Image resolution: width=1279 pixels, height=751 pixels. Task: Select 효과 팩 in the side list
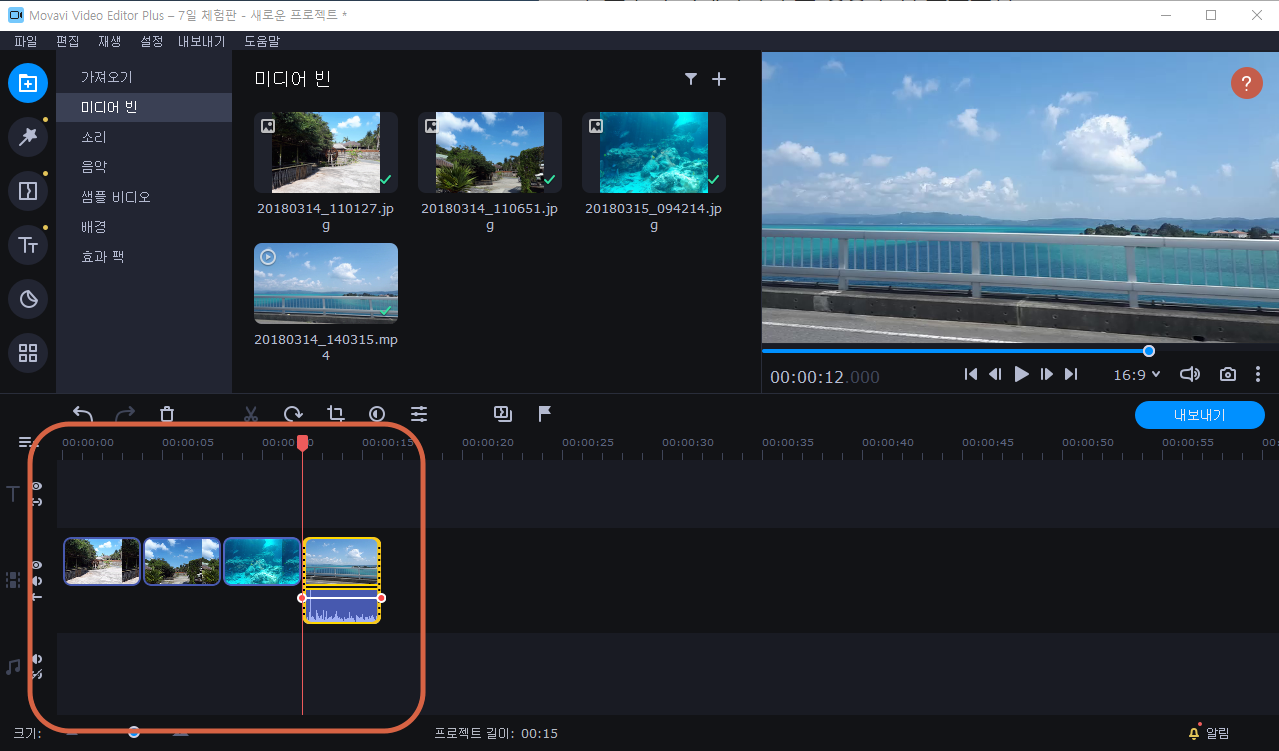tap(144, 257)
